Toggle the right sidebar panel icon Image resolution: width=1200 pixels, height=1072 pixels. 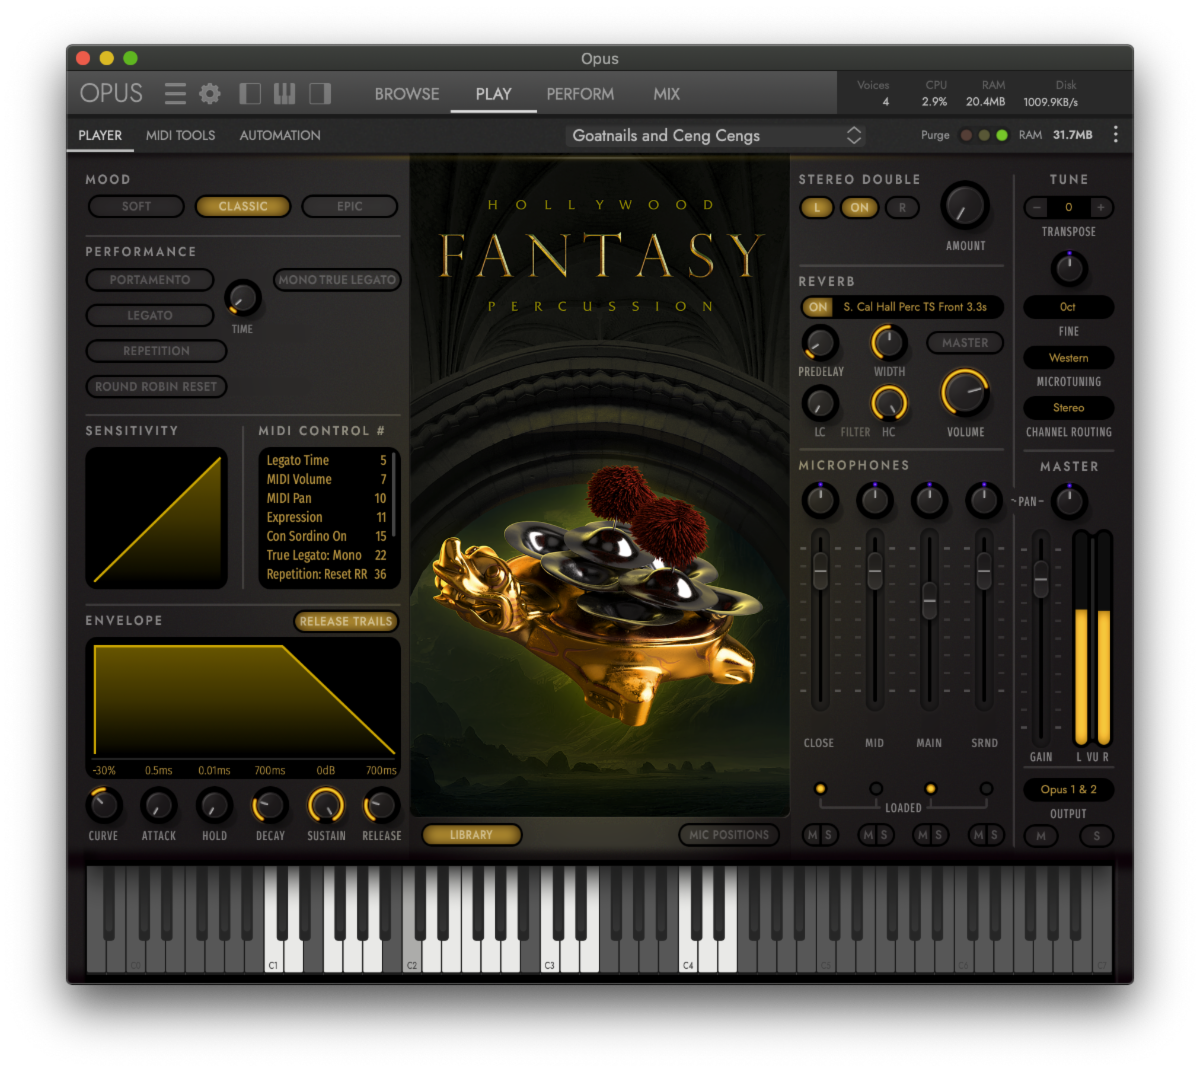(x=320, y=94)
